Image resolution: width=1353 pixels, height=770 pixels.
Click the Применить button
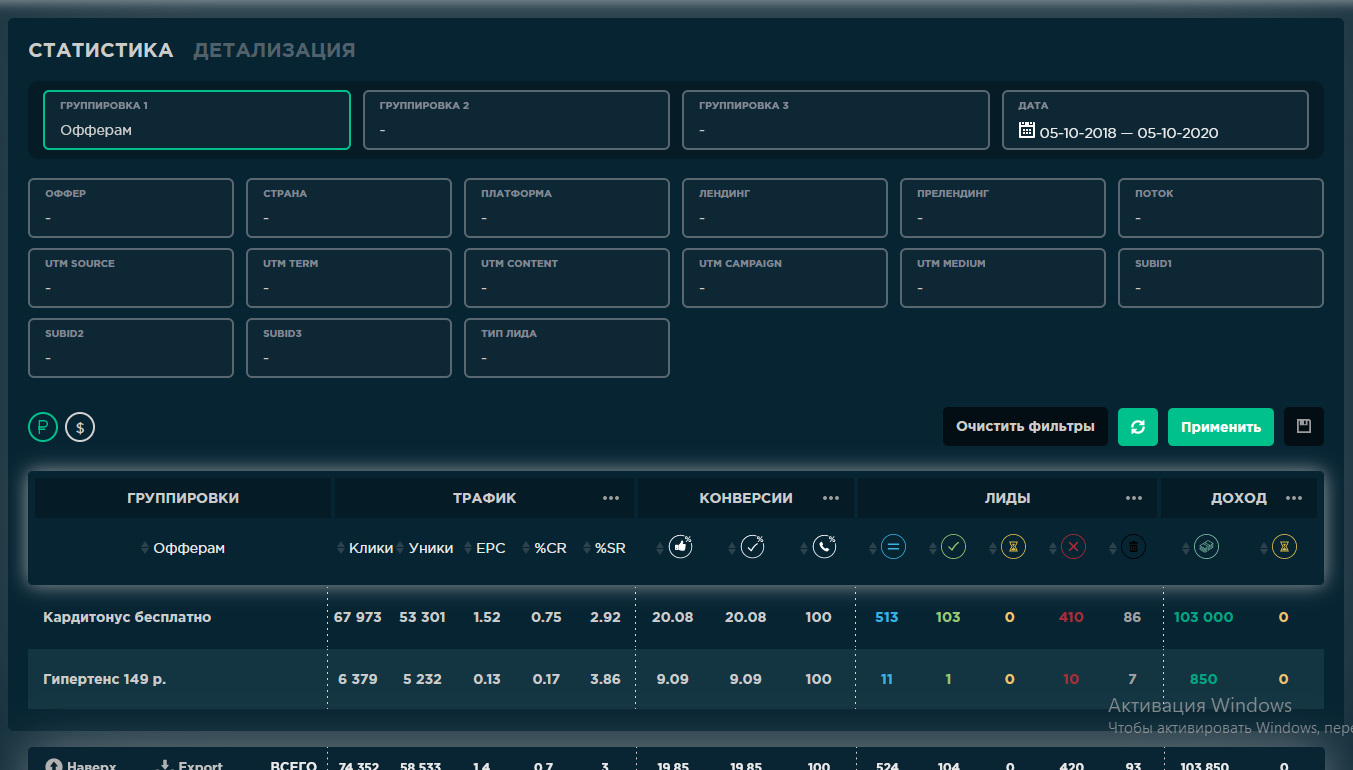coord(1220,427)
